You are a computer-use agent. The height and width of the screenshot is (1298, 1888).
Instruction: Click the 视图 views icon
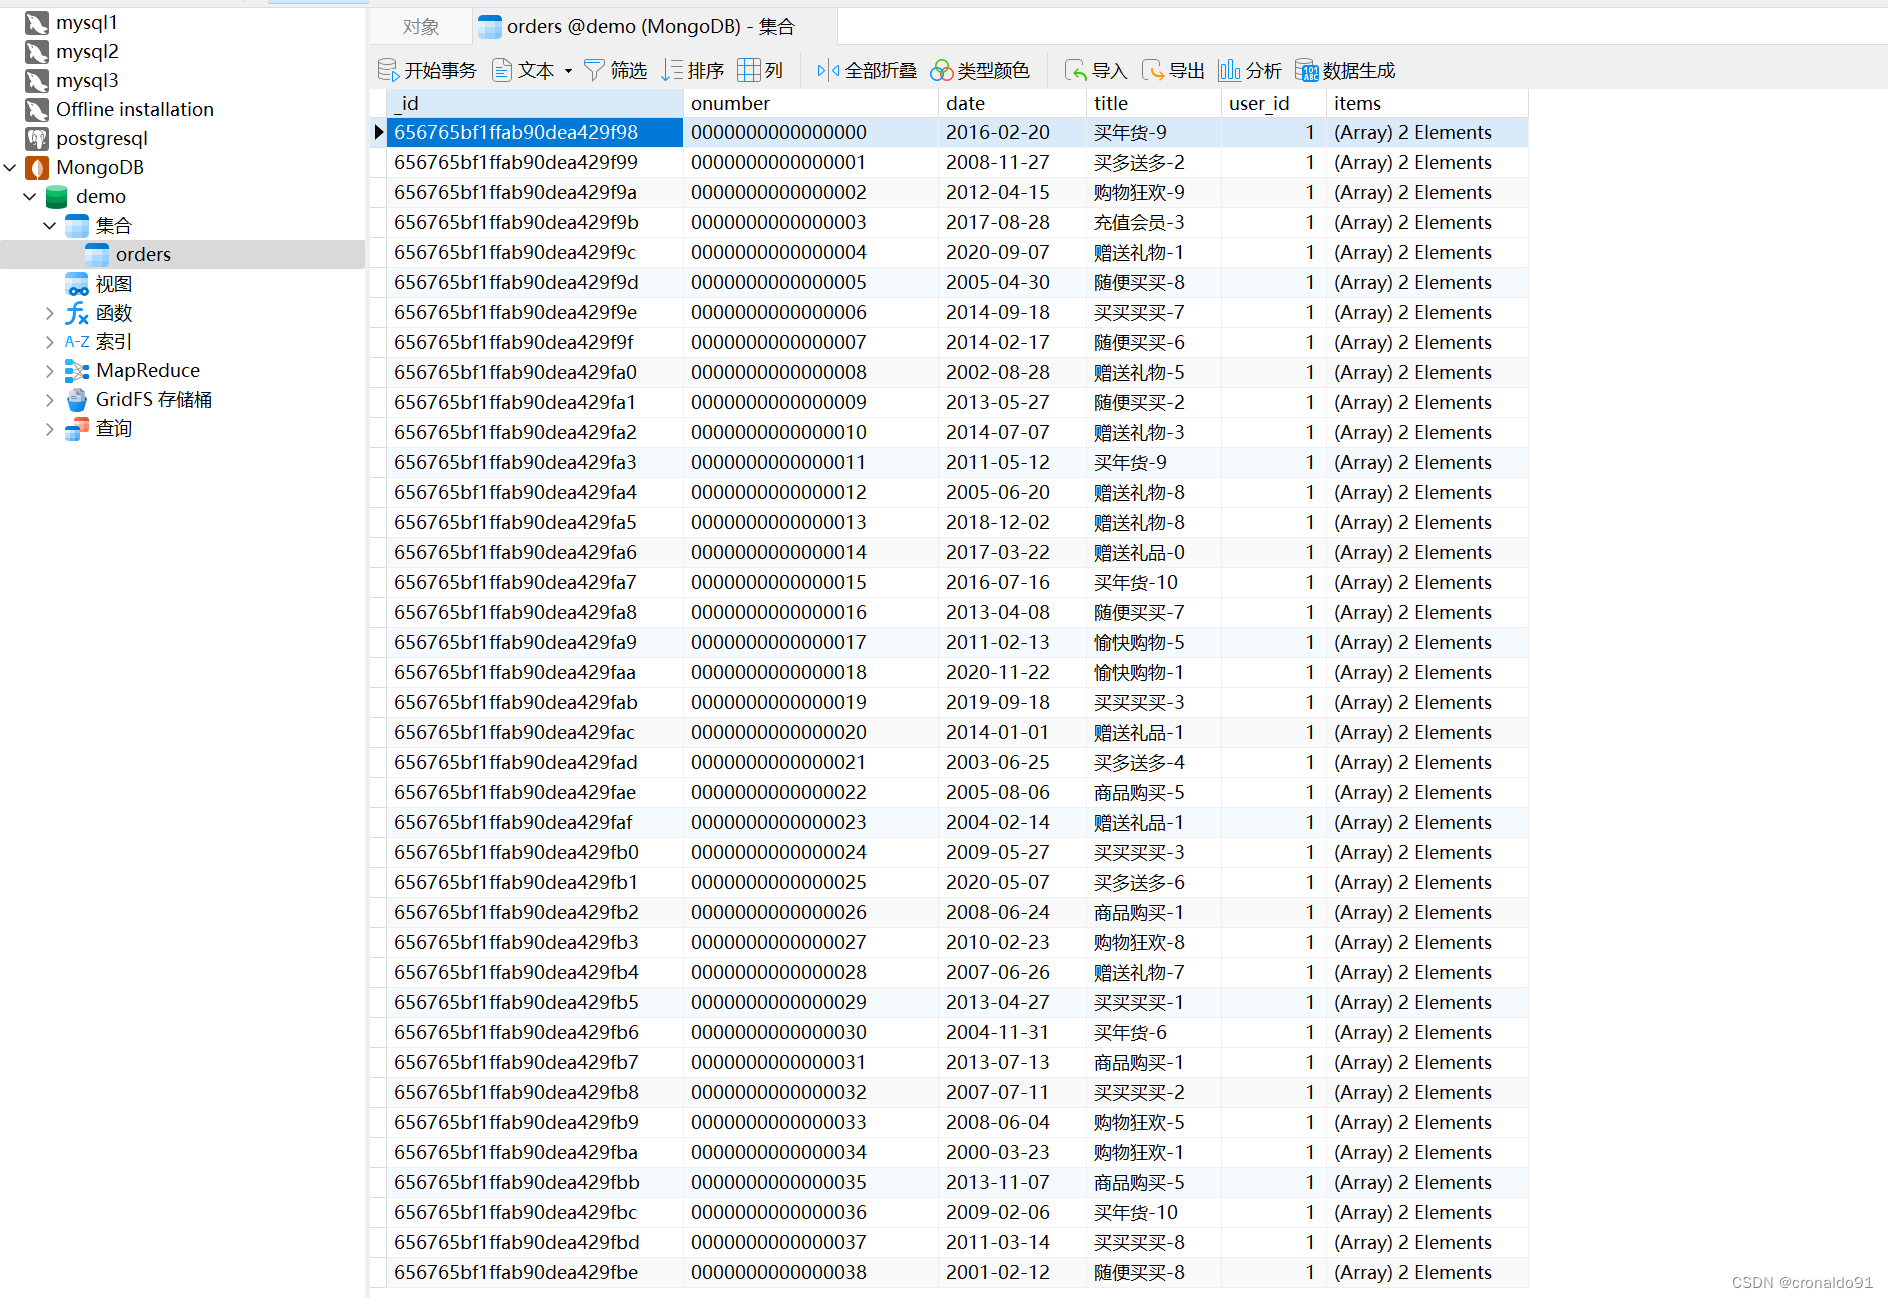pyautogui.click(x=77, y=284)
